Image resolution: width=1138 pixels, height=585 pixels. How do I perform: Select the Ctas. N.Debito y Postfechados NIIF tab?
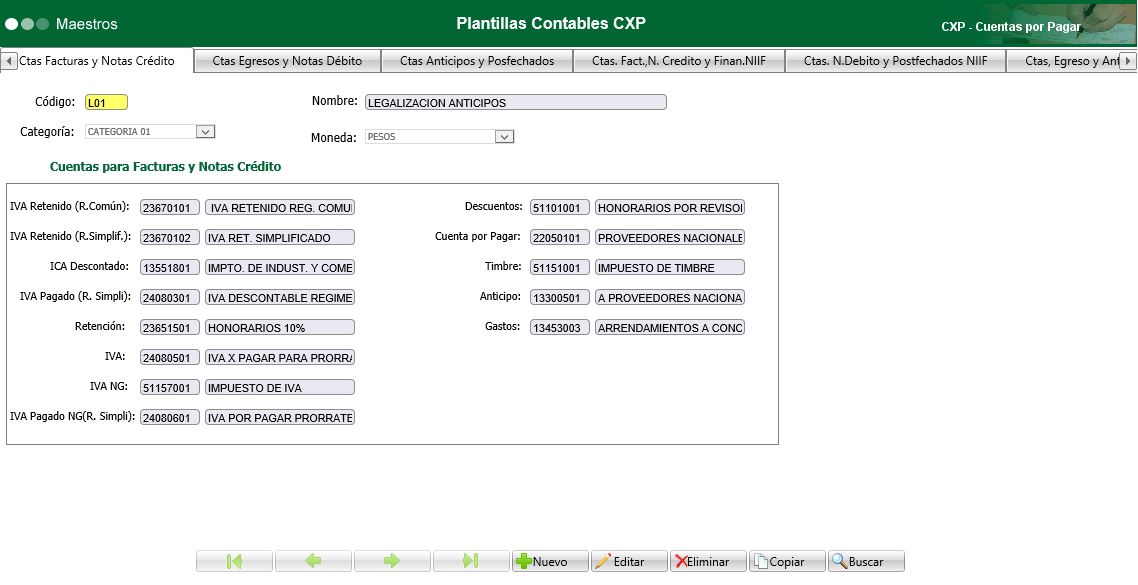click(895, 60)
